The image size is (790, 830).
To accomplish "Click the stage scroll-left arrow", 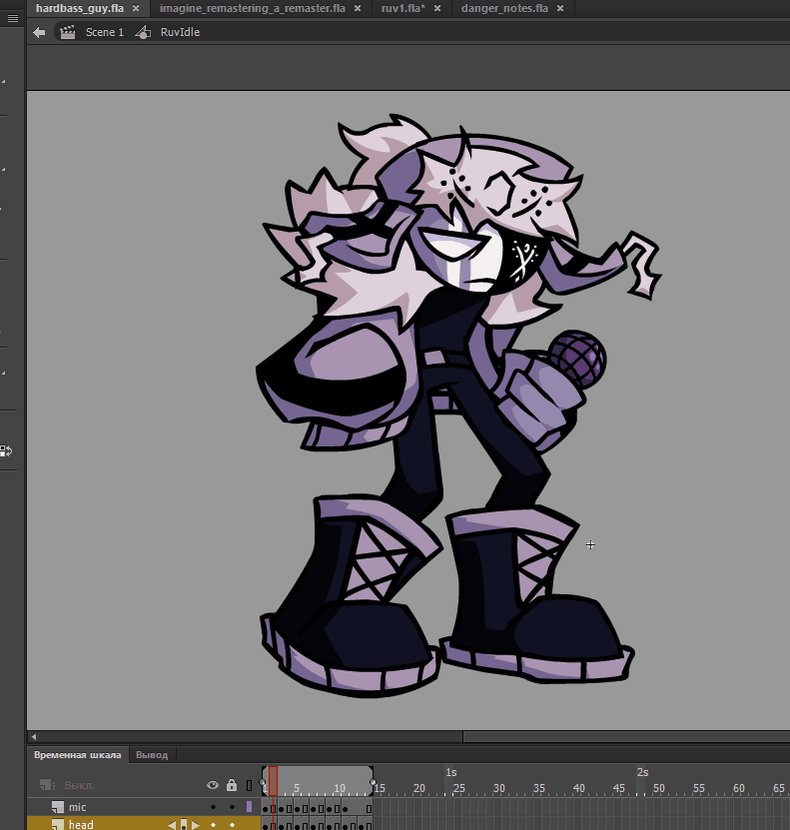I will 34,737.
